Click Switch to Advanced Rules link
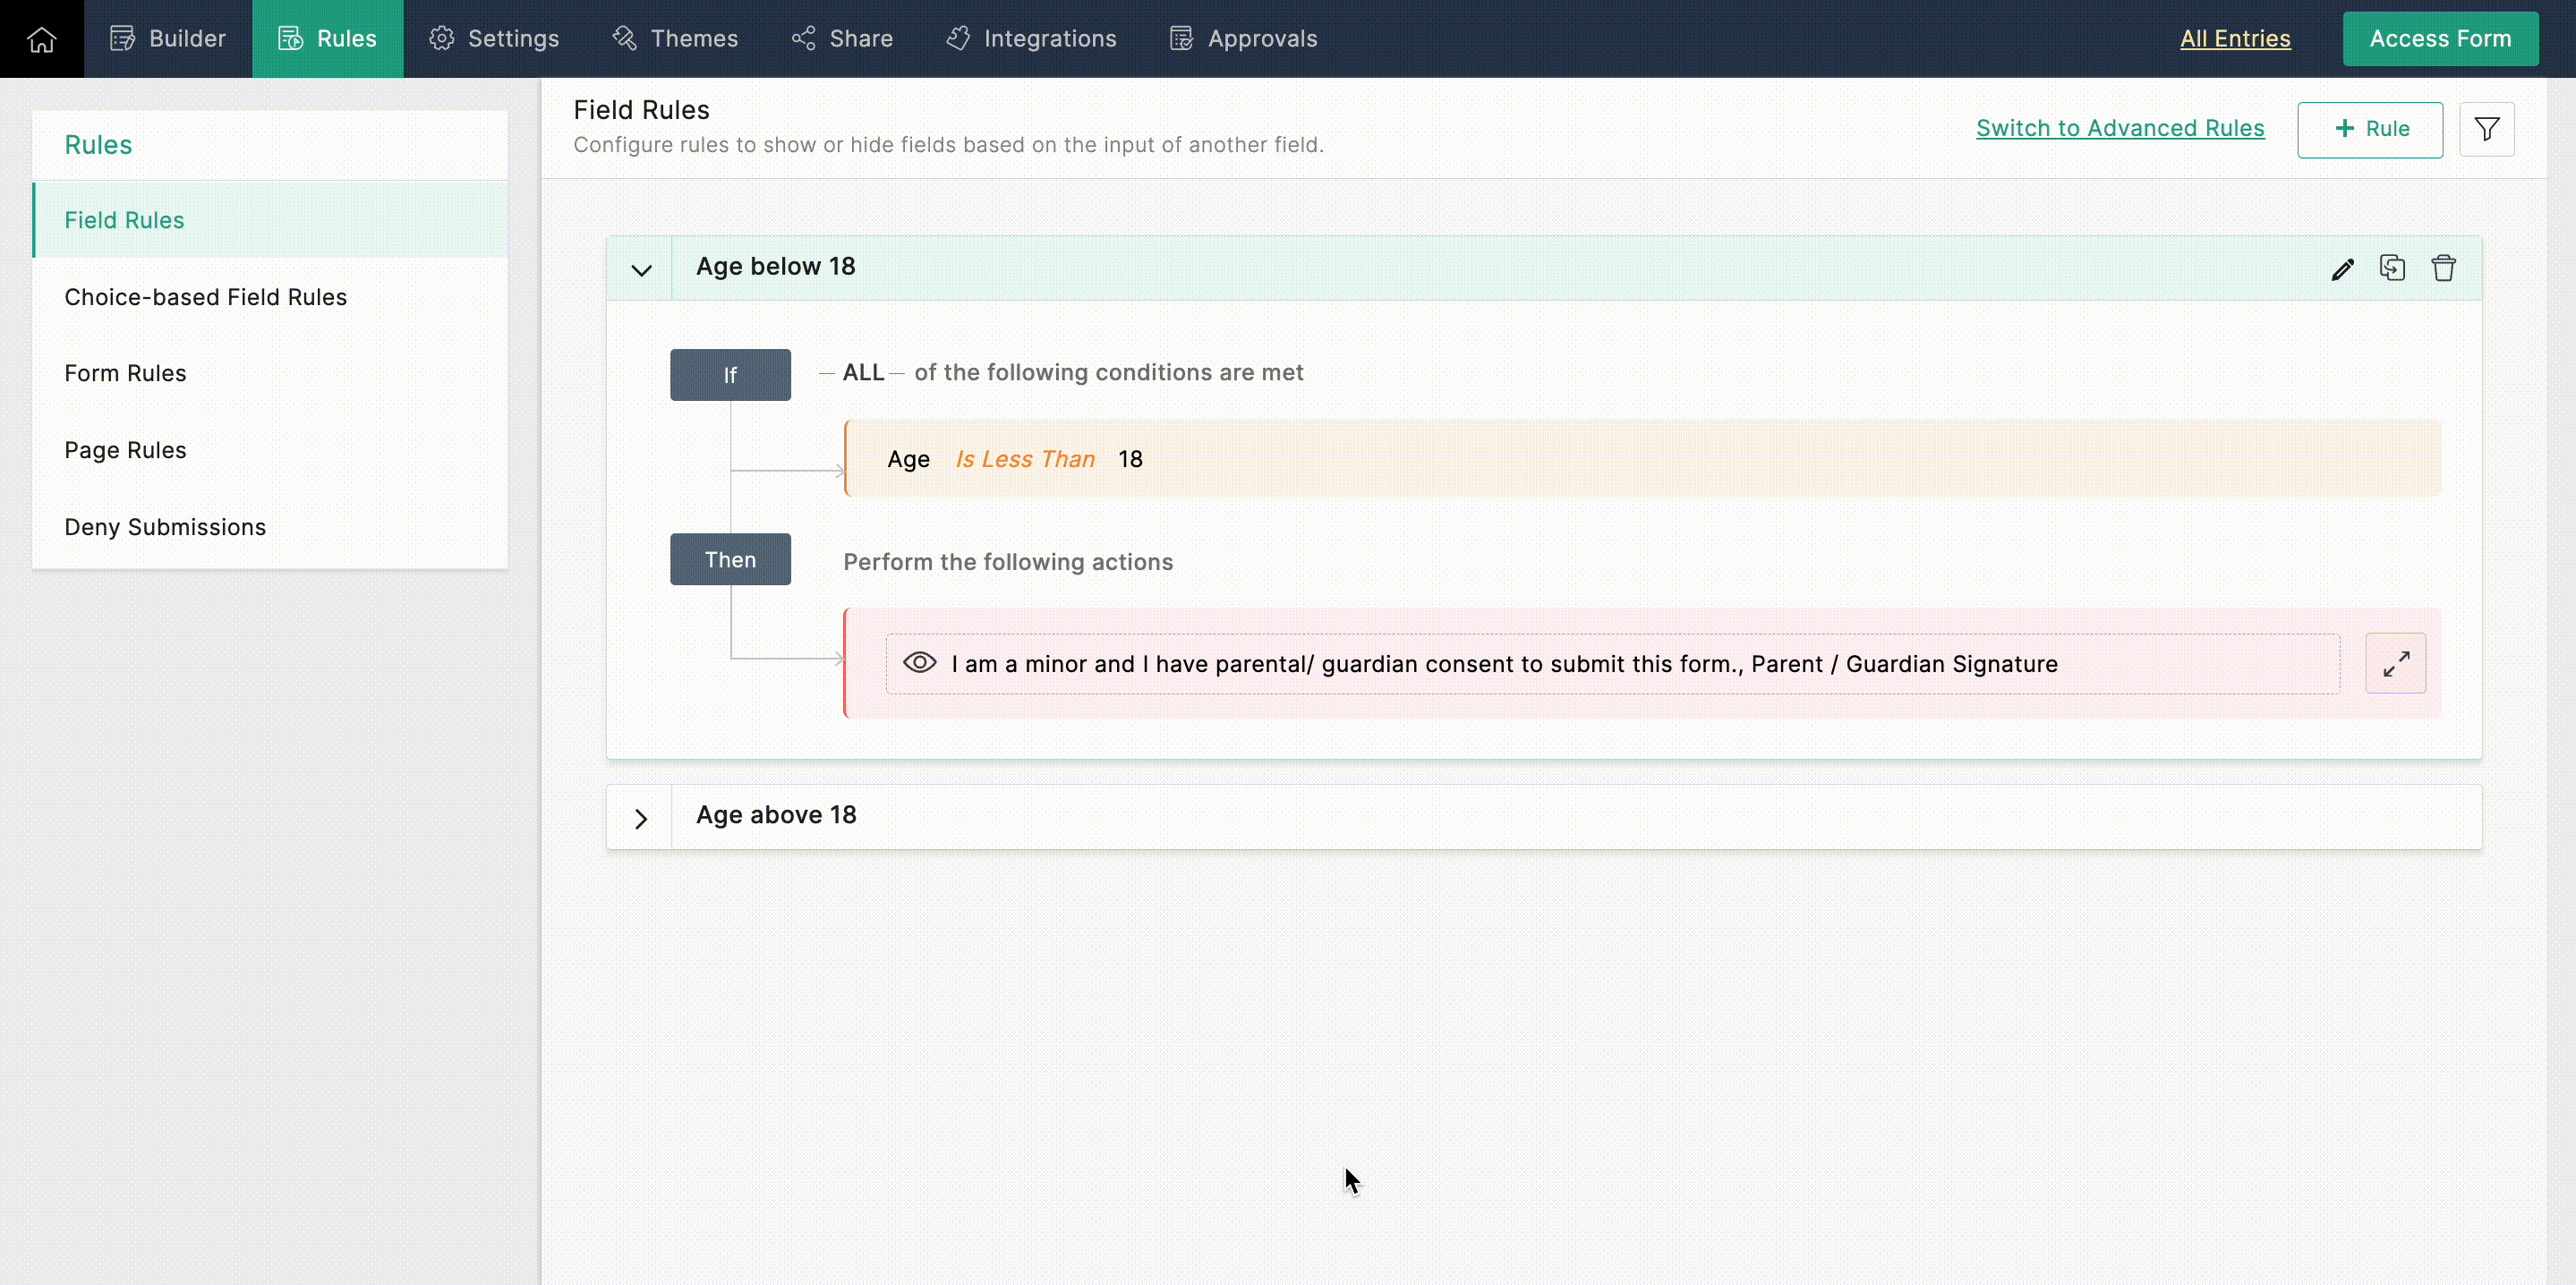The width and height of the screenshot is (2576, 1285). pyautogui.click(x=2119, y=128)
